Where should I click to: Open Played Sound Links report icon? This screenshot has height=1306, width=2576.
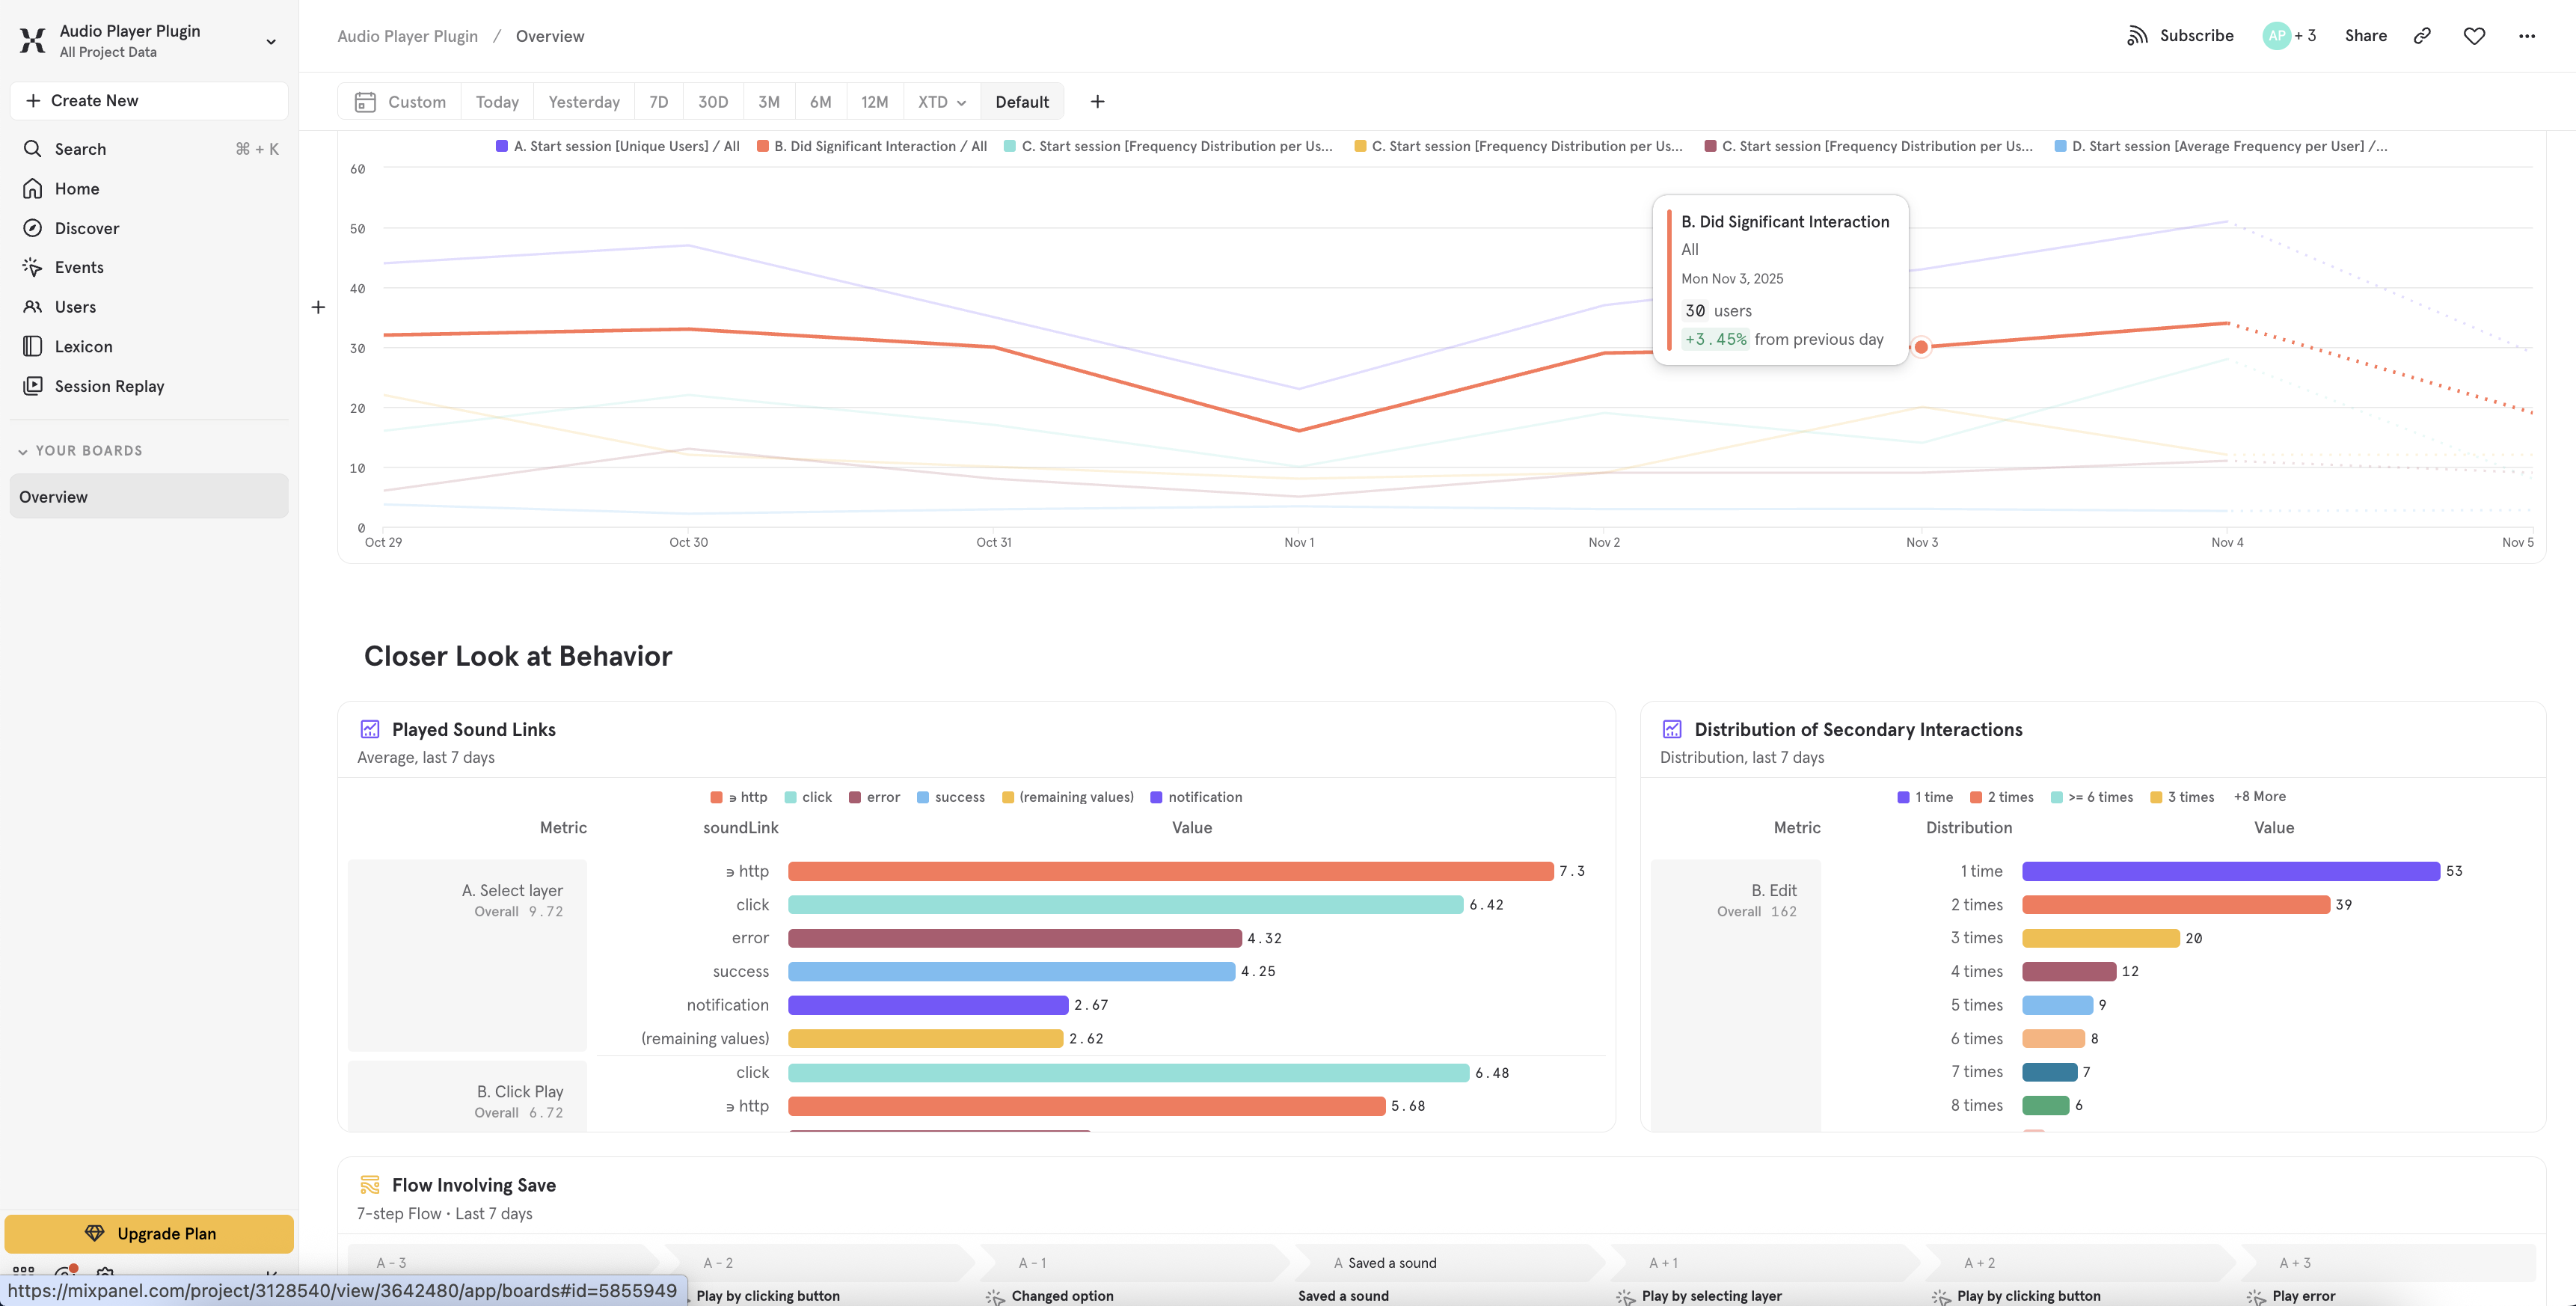pyautogui.click(x=370, y=729)
